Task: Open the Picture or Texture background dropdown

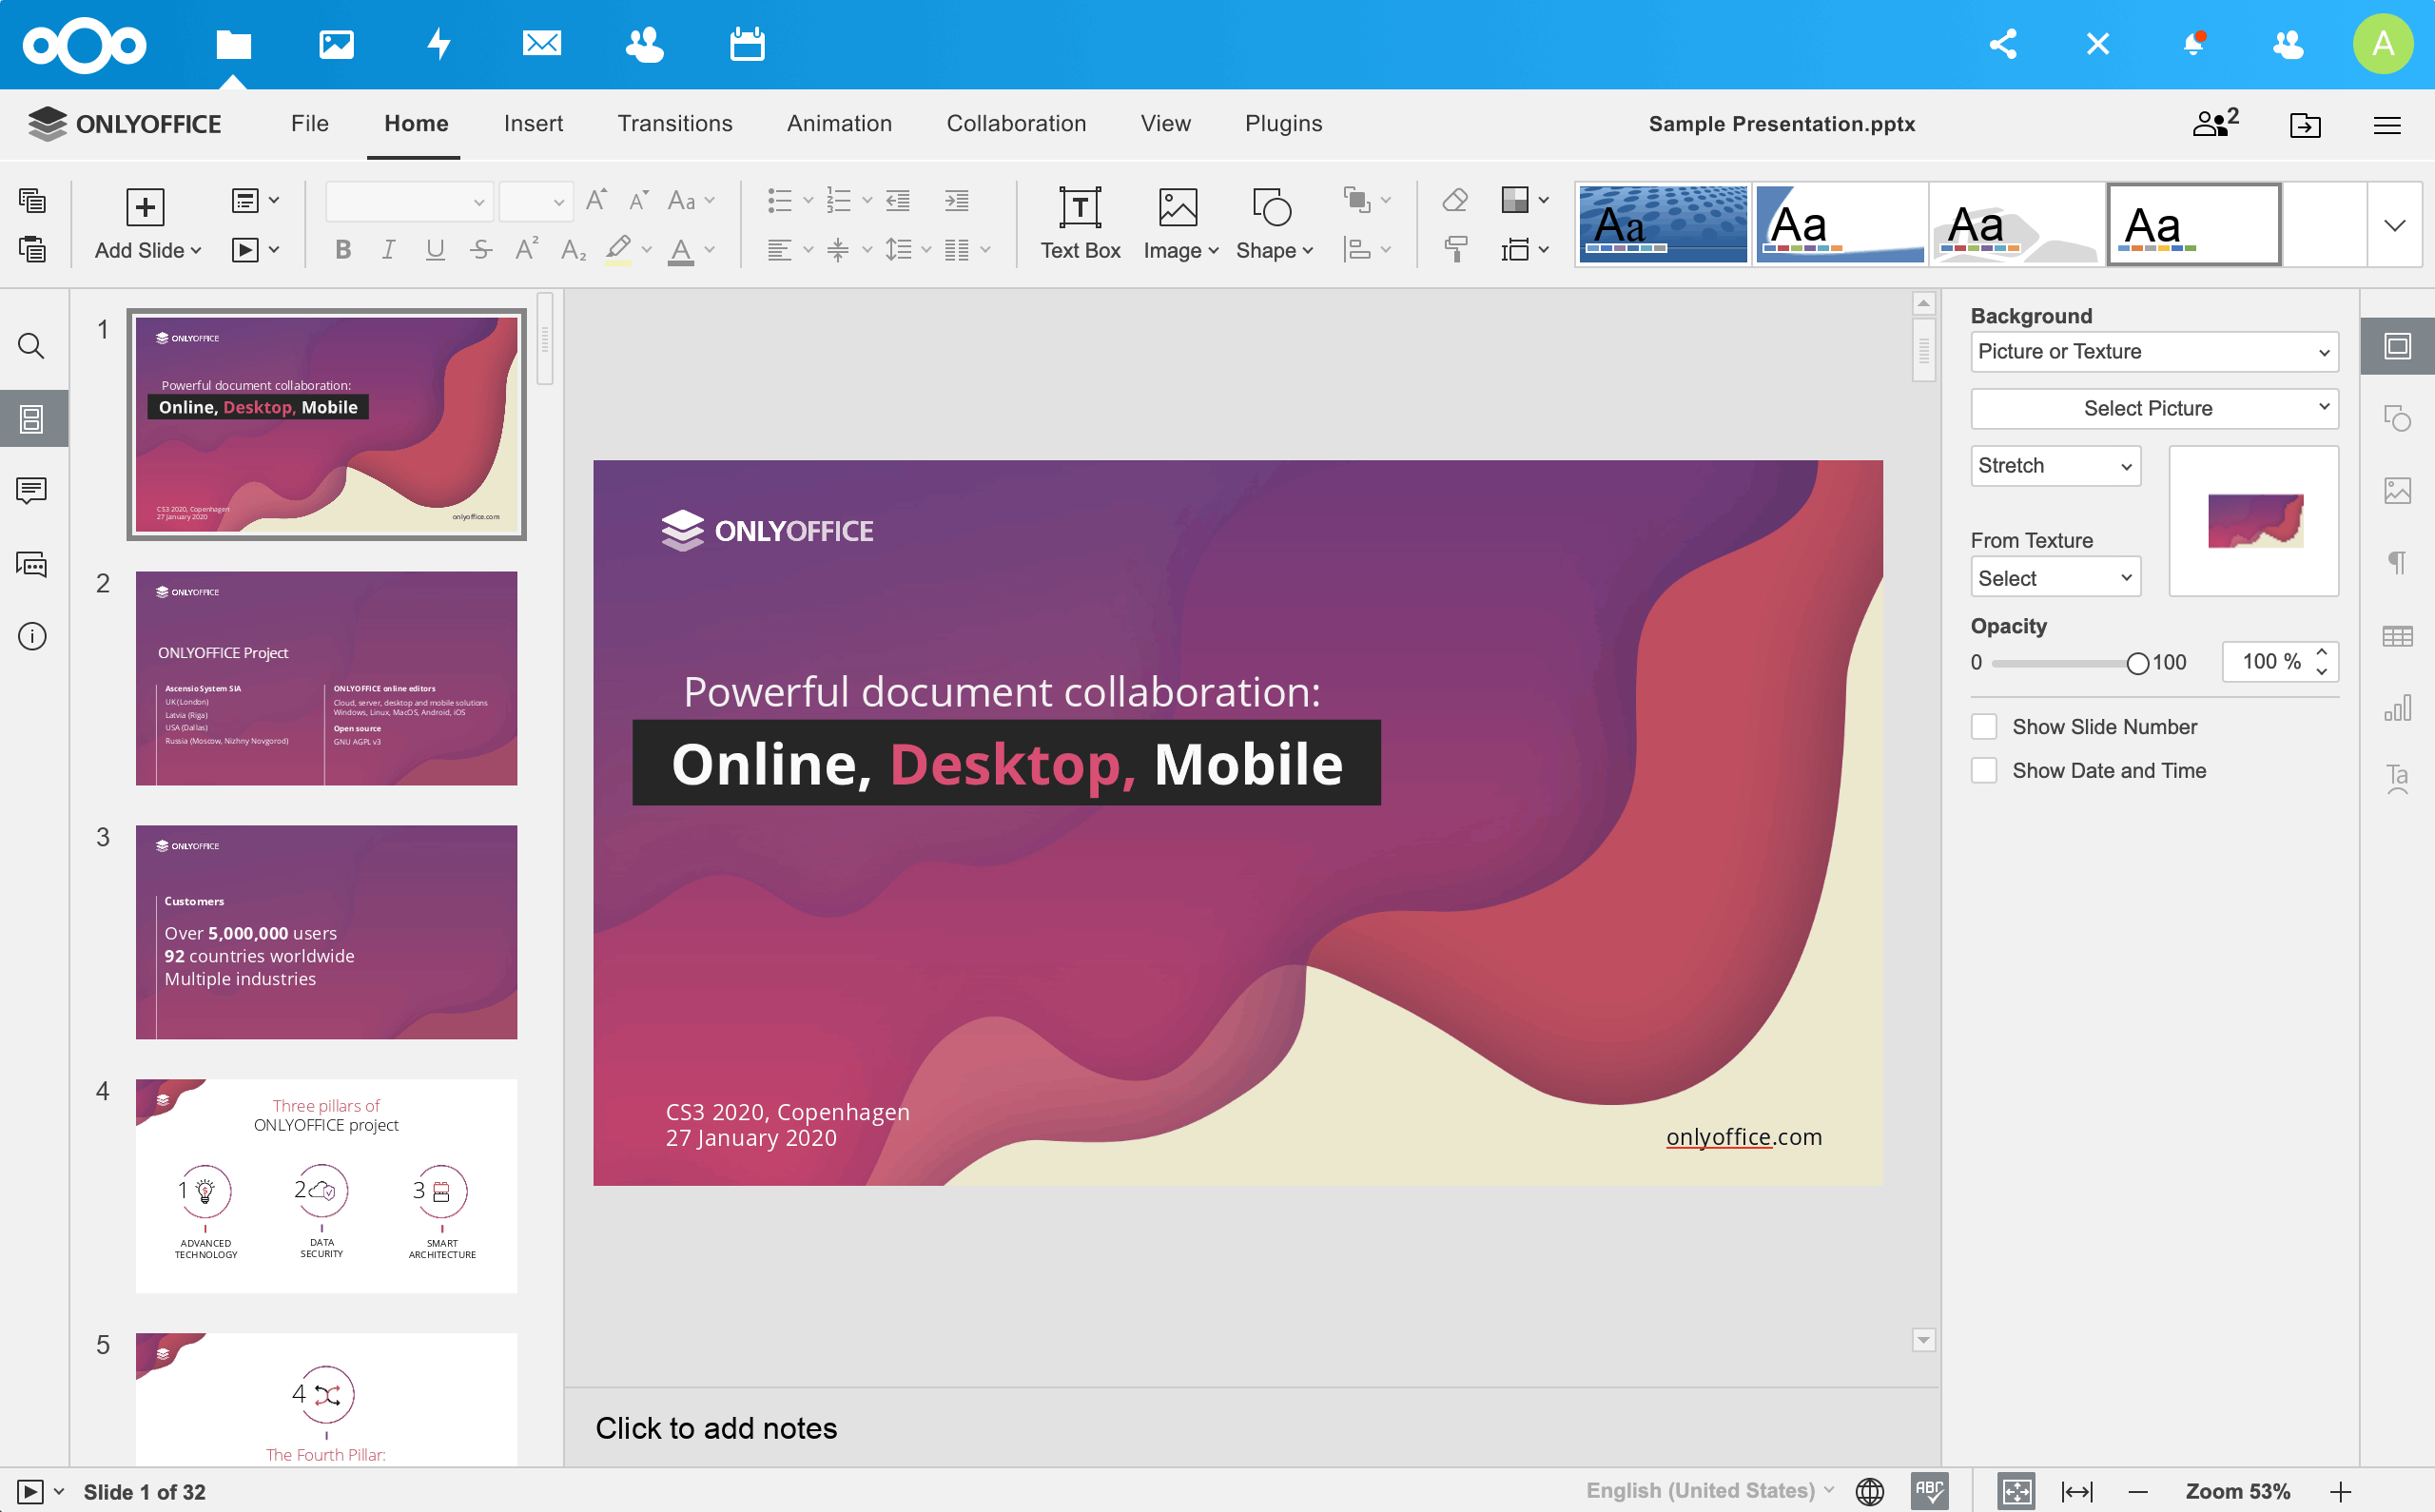Action: [x=2154, y=351]
